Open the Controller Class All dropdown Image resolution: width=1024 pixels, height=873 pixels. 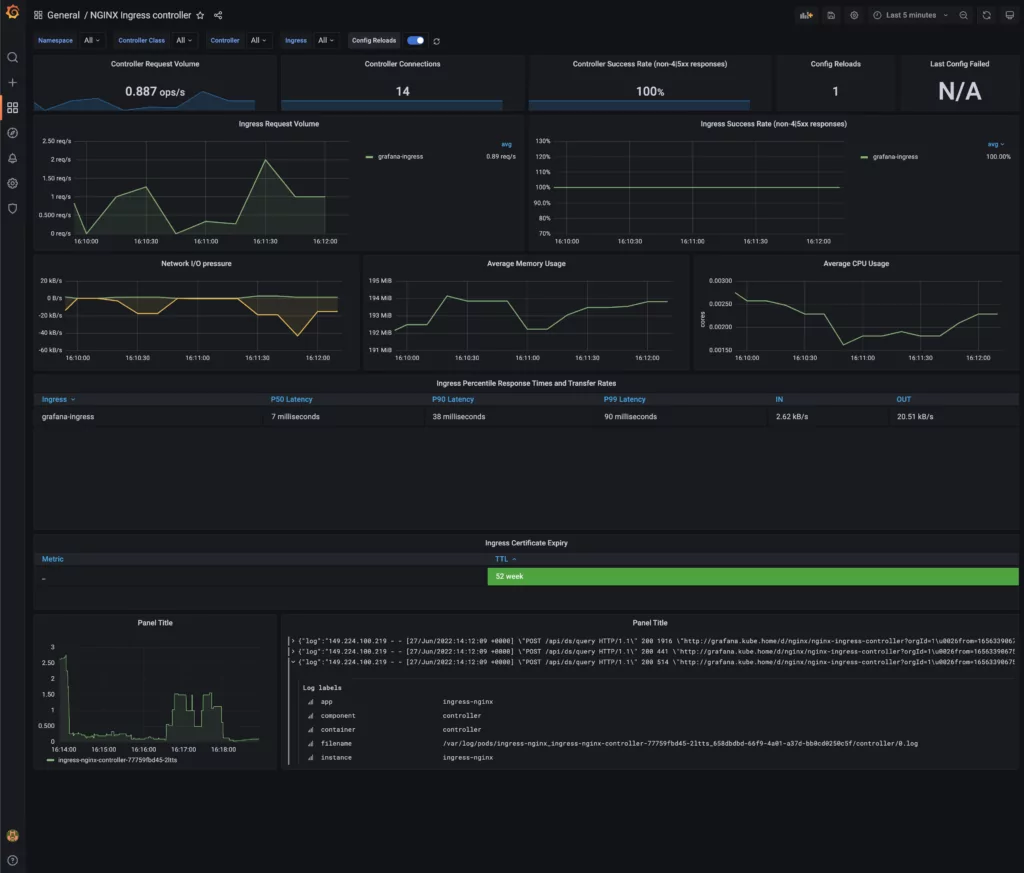pyautogui.click(x=184, y=40)
